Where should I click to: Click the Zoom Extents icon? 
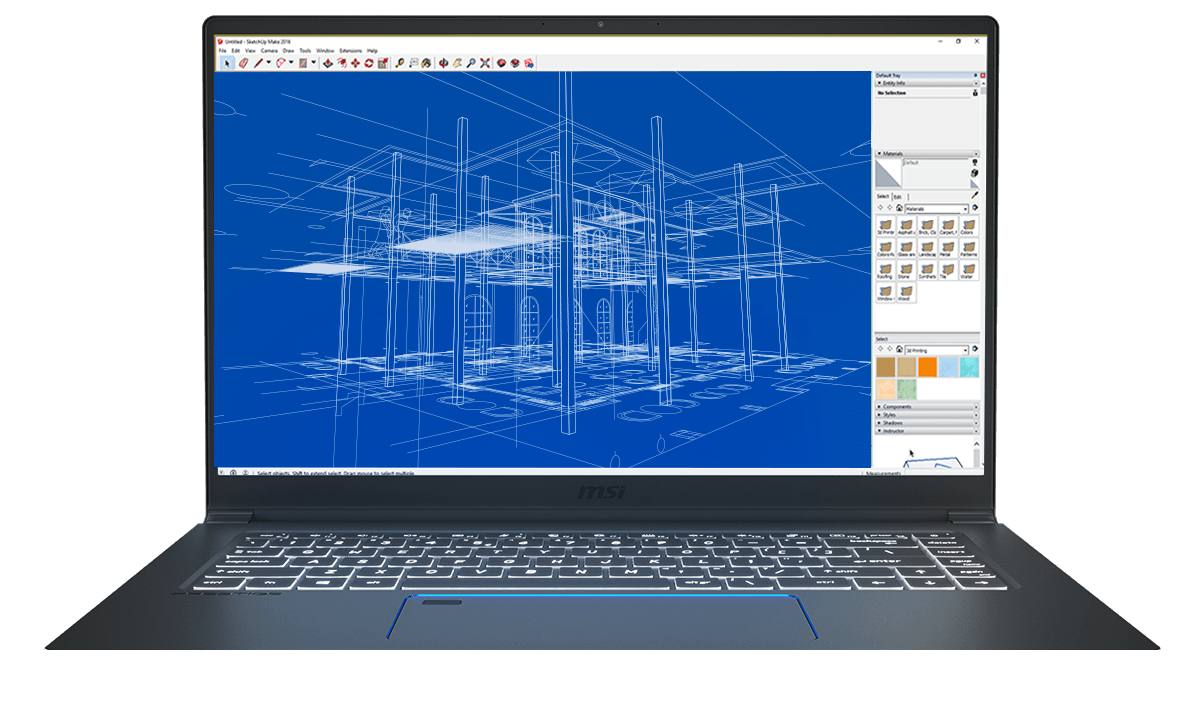pos(484,62)
